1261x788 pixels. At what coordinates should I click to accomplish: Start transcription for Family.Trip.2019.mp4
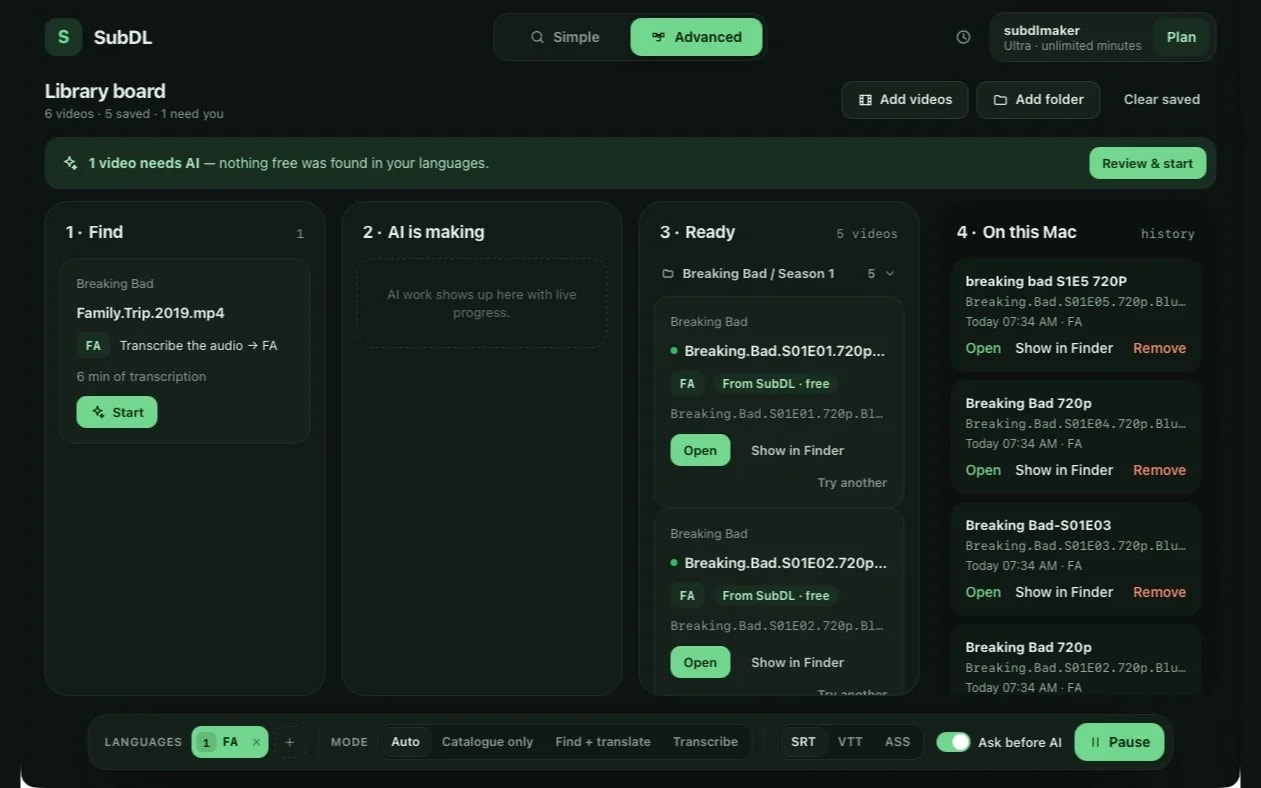[117, 412]
